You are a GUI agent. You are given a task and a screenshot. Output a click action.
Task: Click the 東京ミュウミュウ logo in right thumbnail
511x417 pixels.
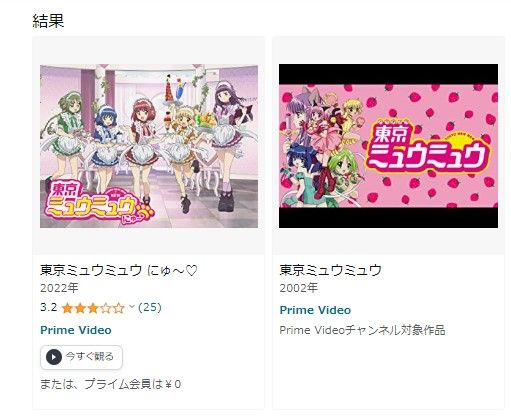(x=428, y=147)
